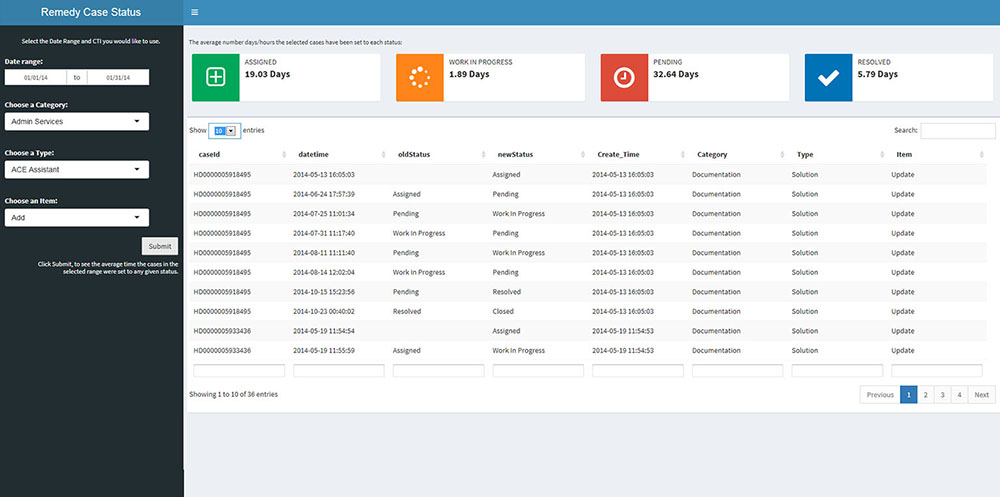Screen dimensions: 1000x497
Task: Toggle the sidebar with the hamburger icon
Action: [x=195, y=12]
